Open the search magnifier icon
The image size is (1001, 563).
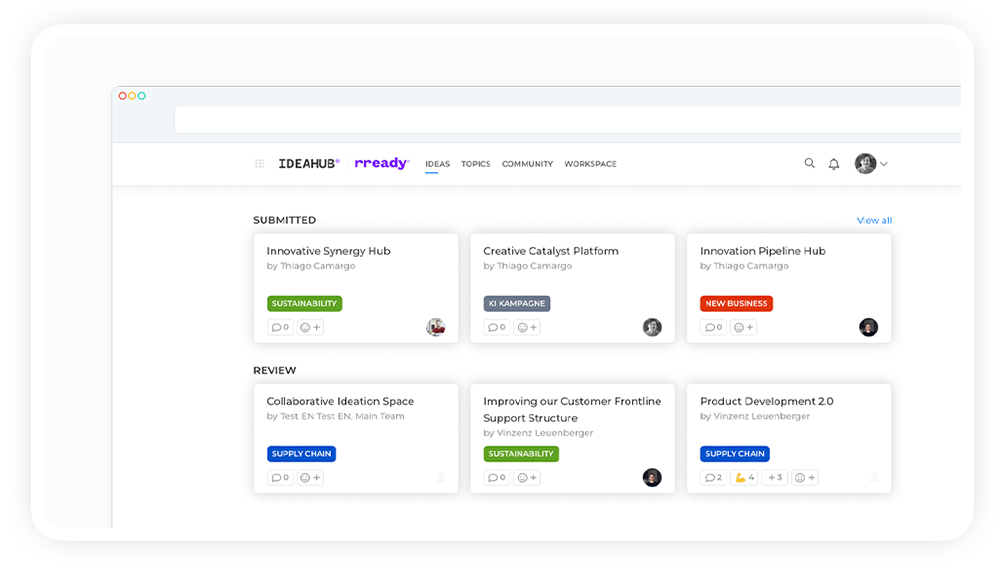tap(809, 163)
